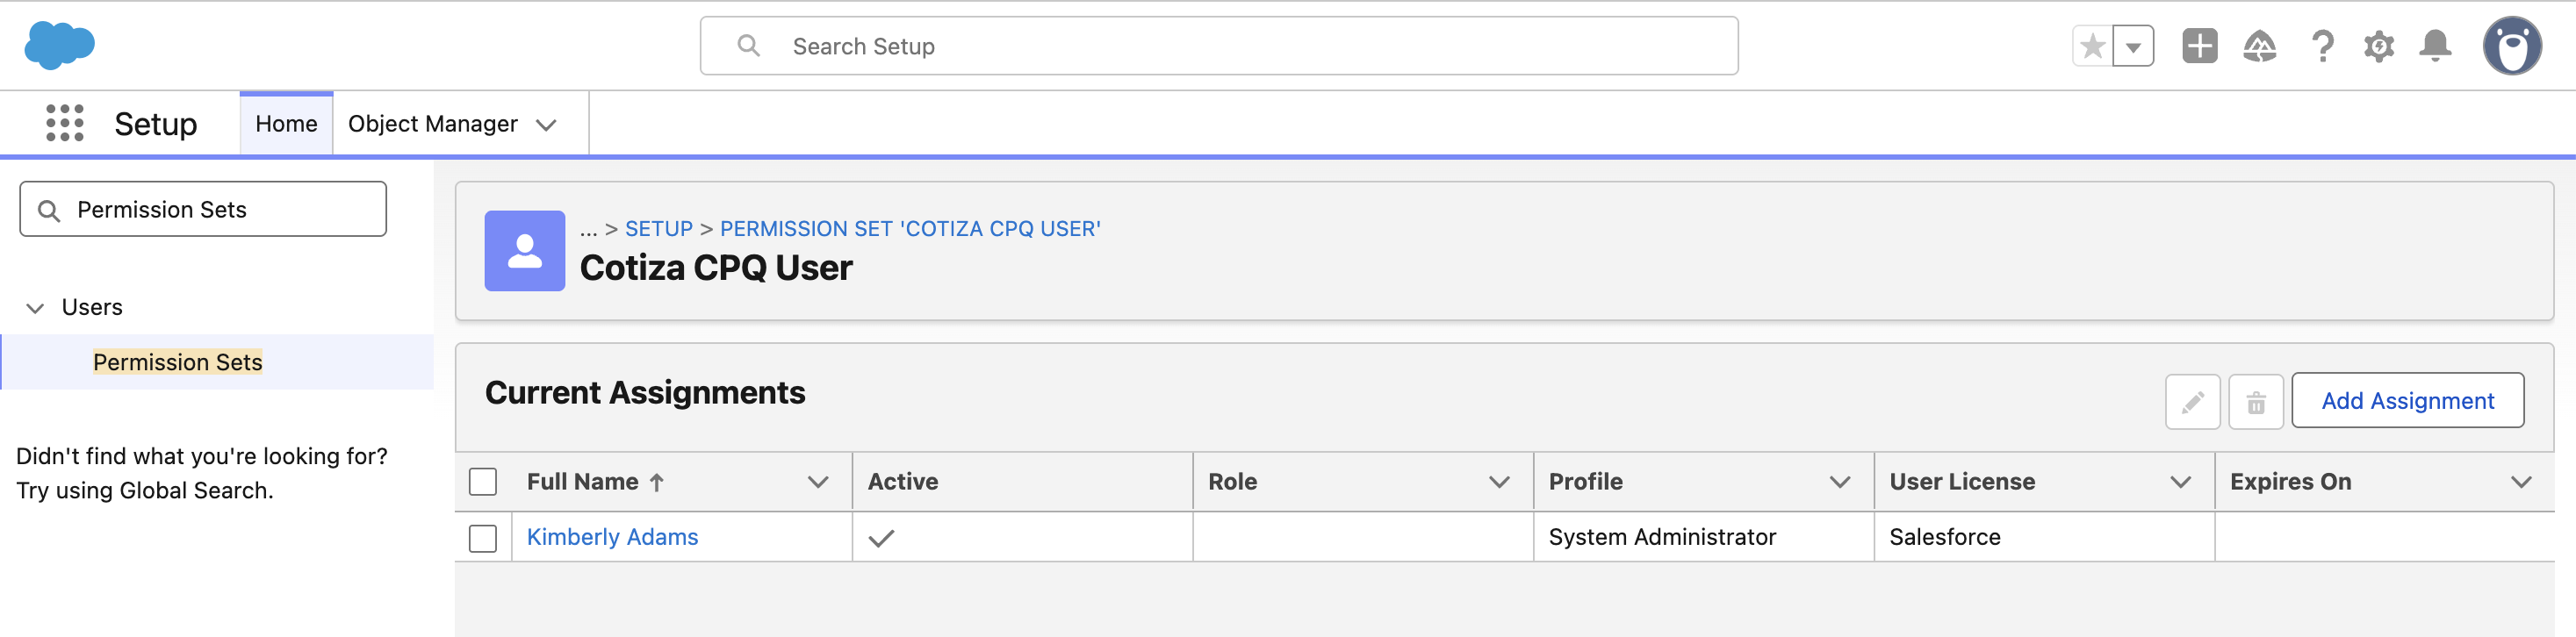
Task: Click the Add Assignment button
Action: 2407,401
